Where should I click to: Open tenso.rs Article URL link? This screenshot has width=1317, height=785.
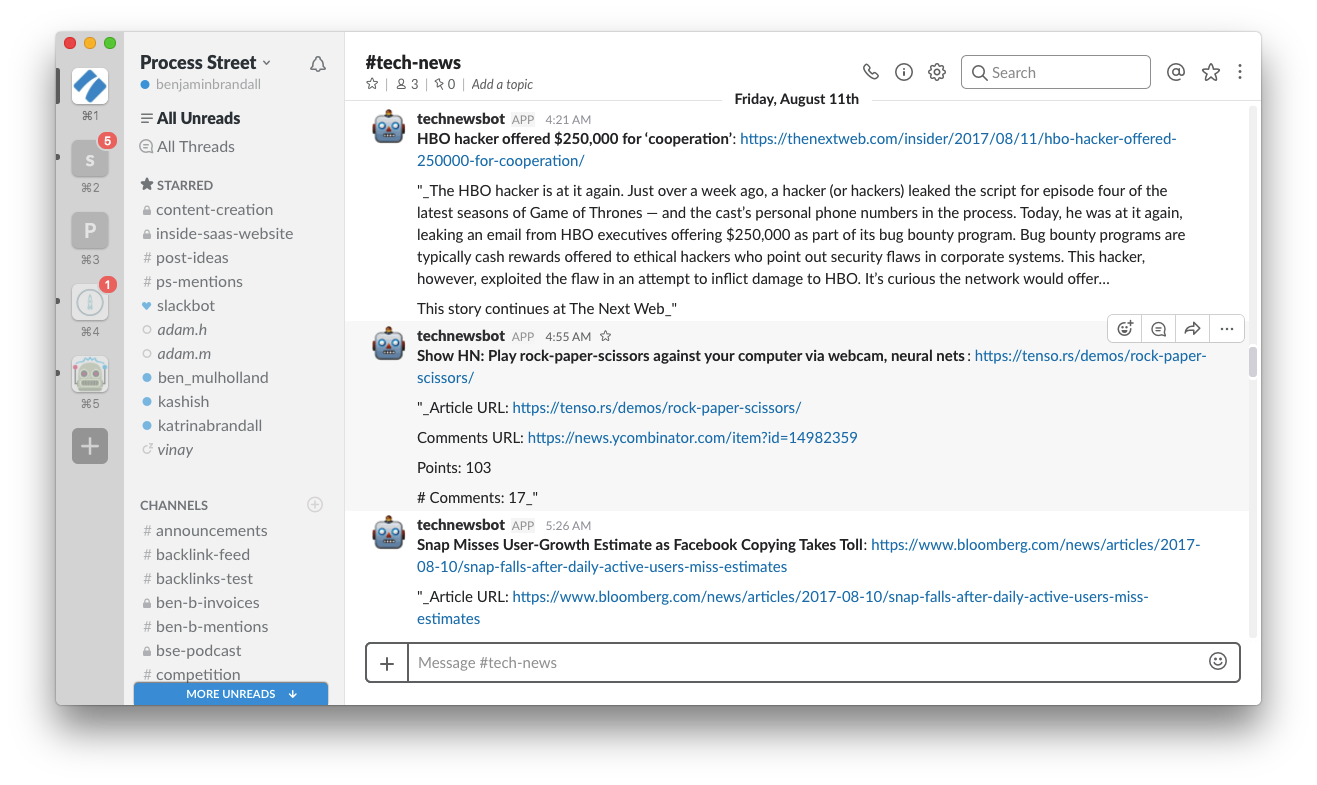(x=656, y=408)
